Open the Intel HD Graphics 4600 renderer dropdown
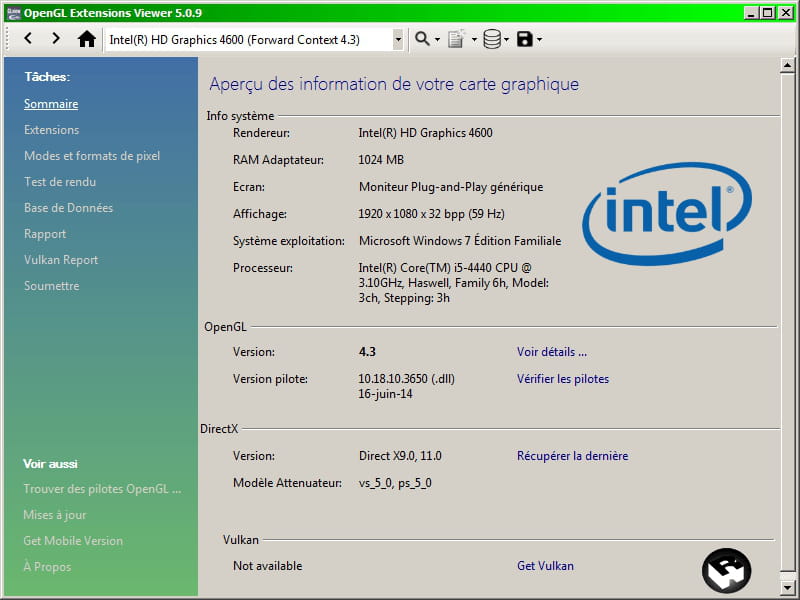This screenshot has width=800, height=600. point(398,39)
